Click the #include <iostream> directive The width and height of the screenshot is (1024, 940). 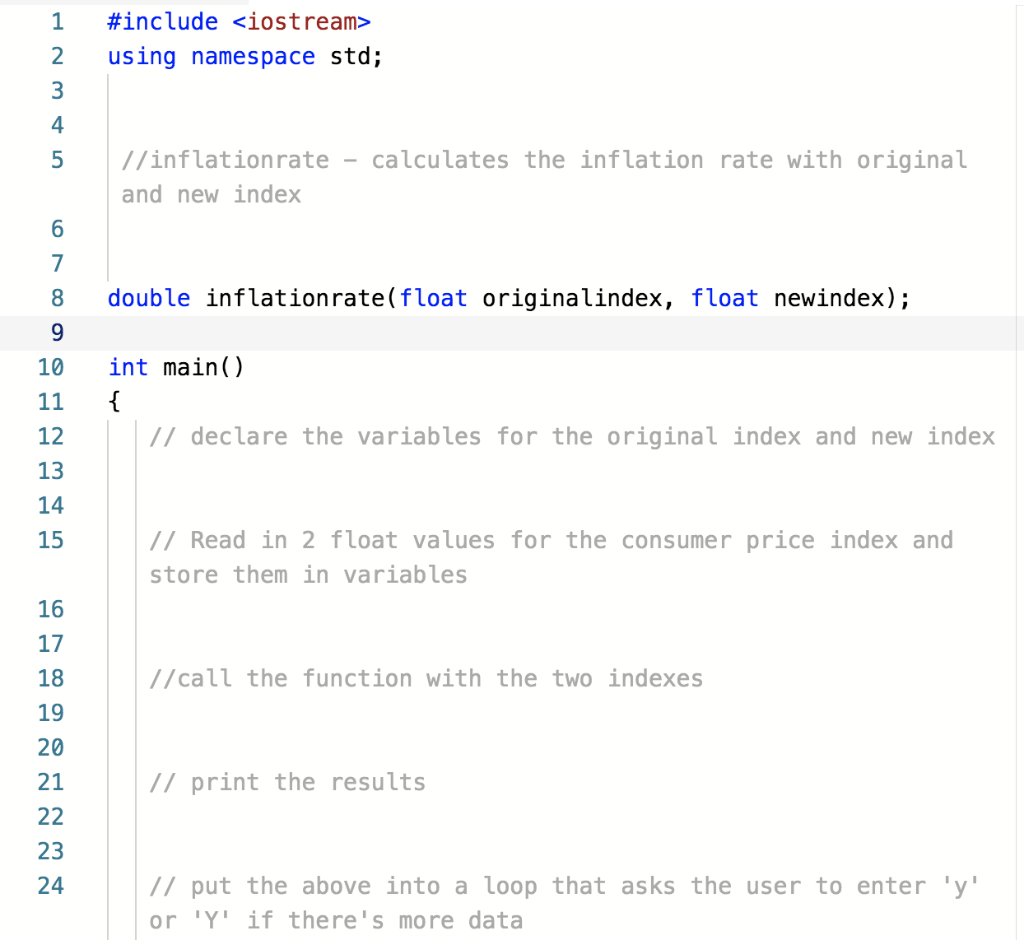click(x=240, y=21)
